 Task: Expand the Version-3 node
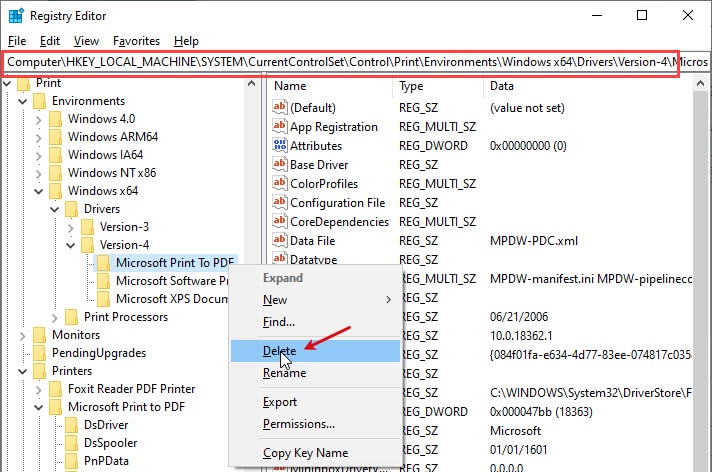point(71,227)
